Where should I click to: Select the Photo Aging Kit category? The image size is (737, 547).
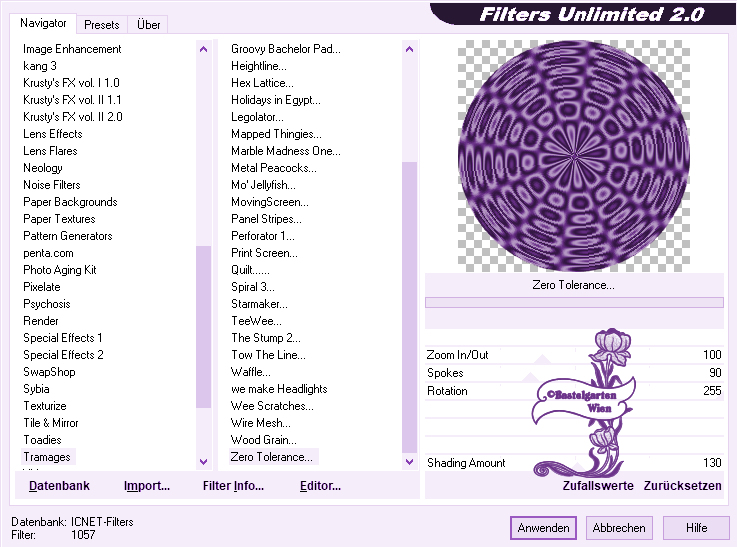pyautogui.click(x=60, y=270)
